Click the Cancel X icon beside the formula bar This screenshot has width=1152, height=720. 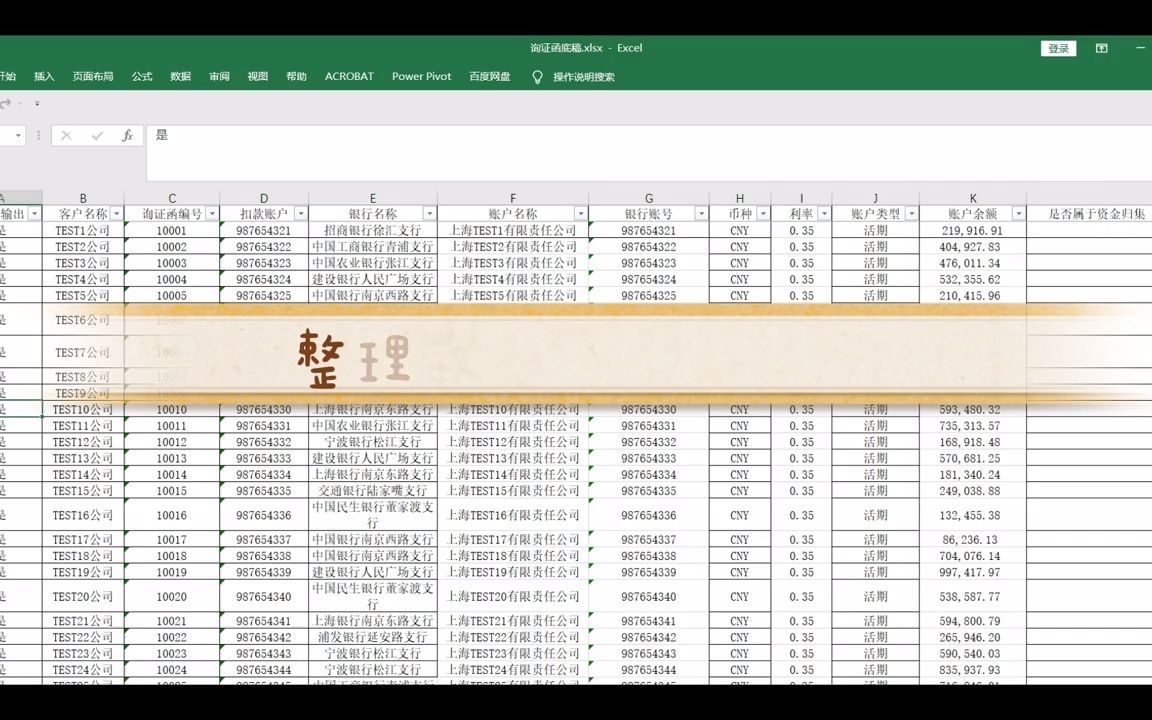(66, 135)
